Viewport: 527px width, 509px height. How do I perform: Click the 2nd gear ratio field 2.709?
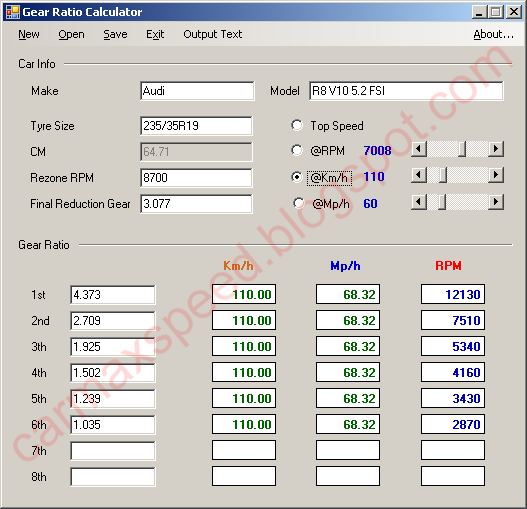click(113, 321)
